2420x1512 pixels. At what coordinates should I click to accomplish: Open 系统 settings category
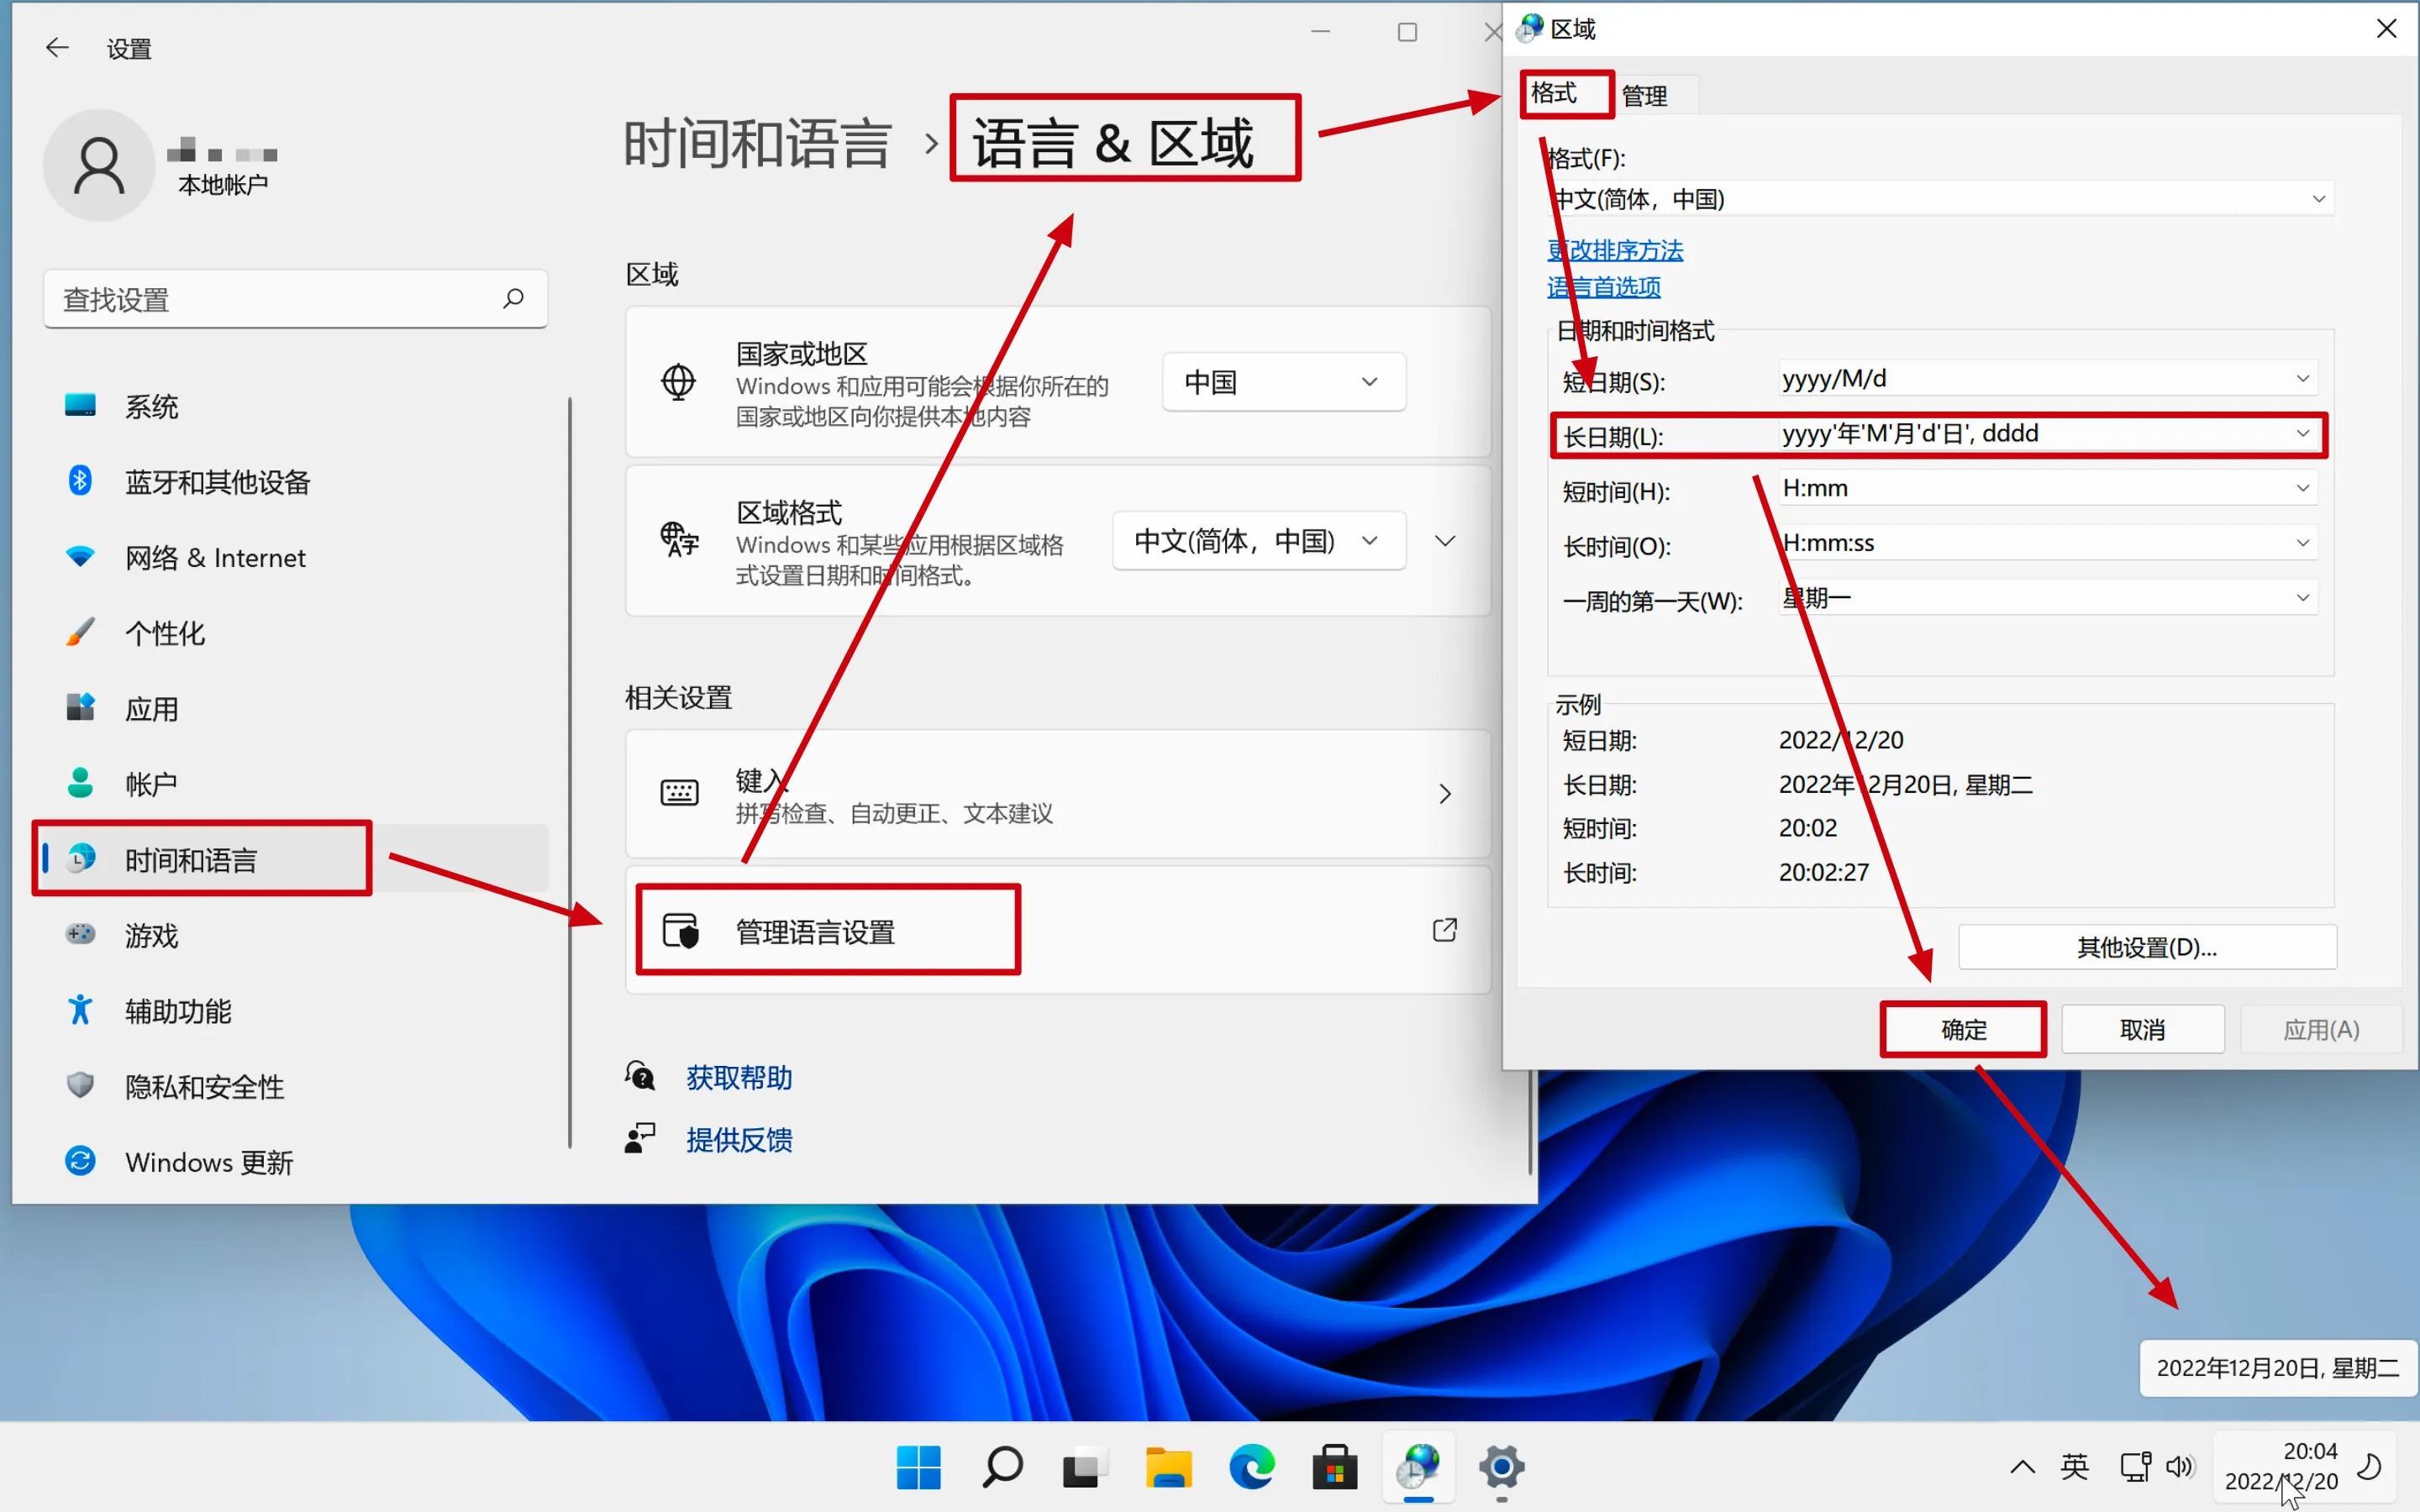[x=295, y=406]
